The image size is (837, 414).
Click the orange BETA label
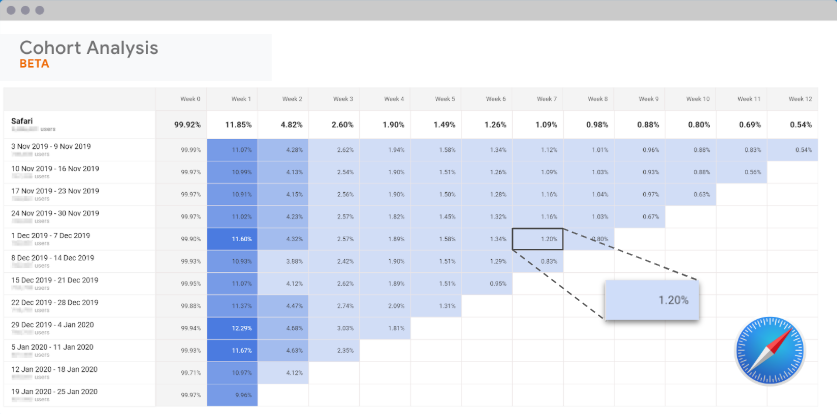34,63
